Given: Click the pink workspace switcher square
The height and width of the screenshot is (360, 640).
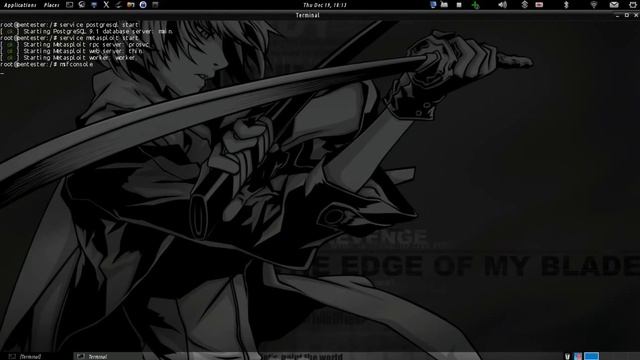Looking at the screenshot, I should pyautogui.click(x=578, y=356).
